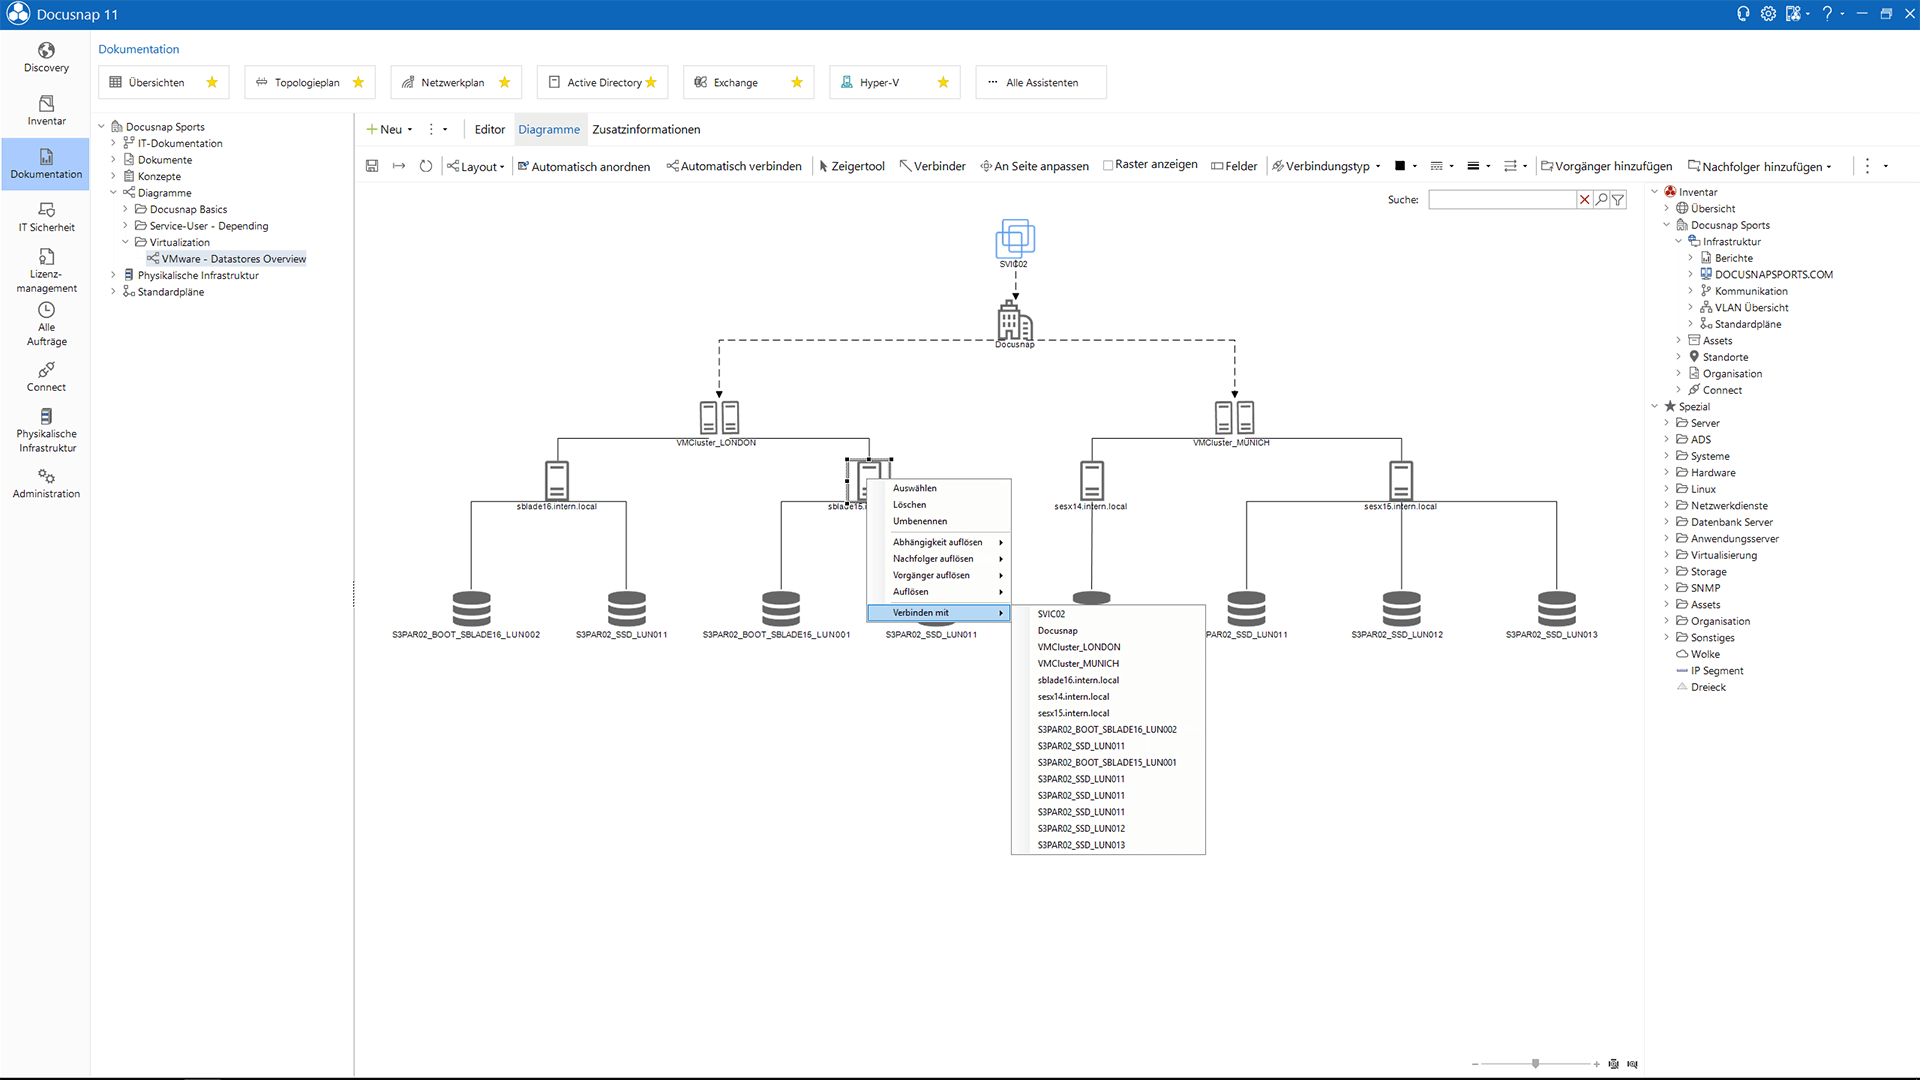This screenshot has width=1920, height=1080.
Task: Toggle favorite star on Exchange
Action: tap(797, 82)
